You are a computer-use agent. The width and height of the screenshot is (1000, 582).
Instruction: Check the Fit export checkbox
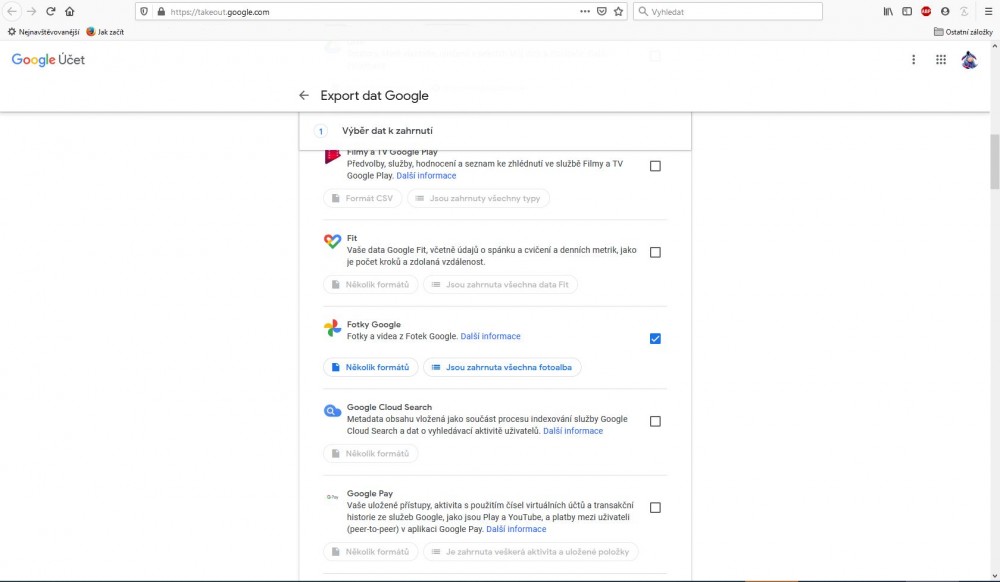pos(655,253)
